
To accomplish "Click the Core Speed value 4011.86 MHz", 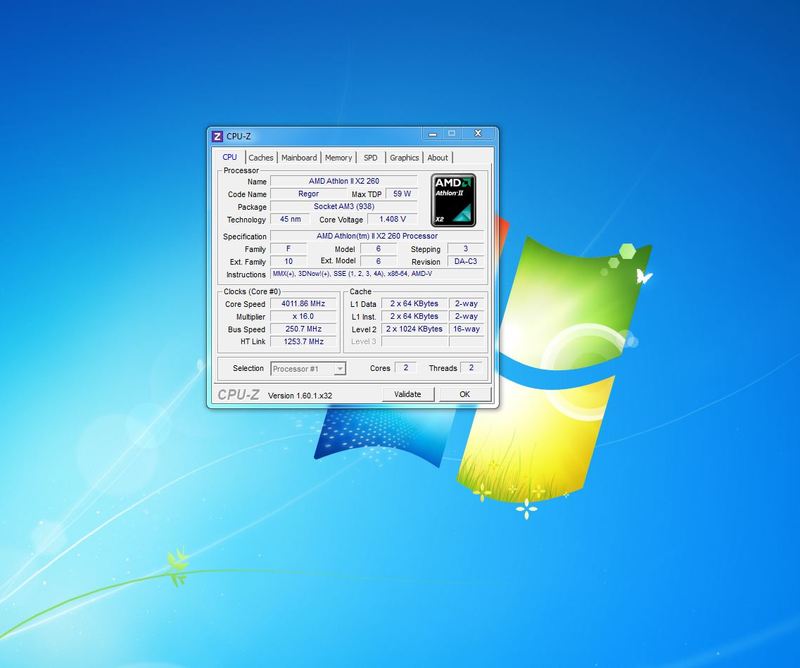I will coord(303,304).
